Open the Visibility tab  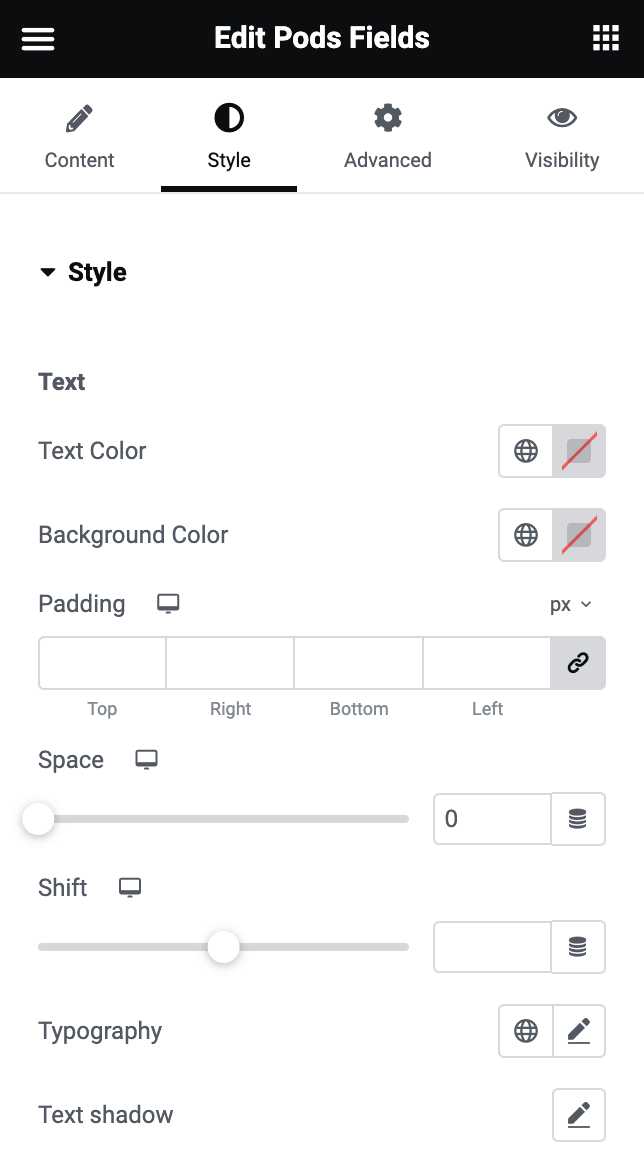[x=562, y=138]
